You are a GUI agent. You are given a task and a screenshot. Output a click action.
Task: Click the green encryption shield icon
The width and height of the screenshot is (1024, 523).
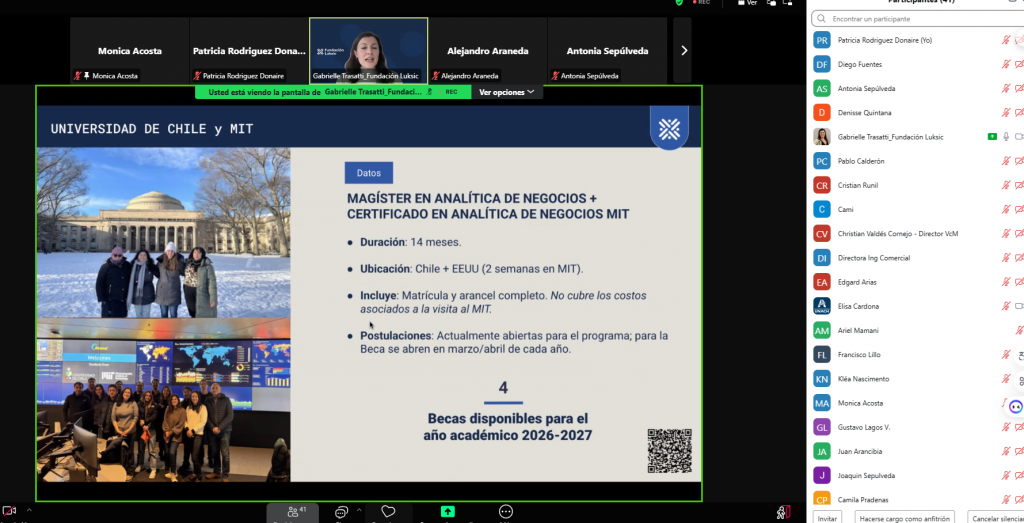(680, 3)
